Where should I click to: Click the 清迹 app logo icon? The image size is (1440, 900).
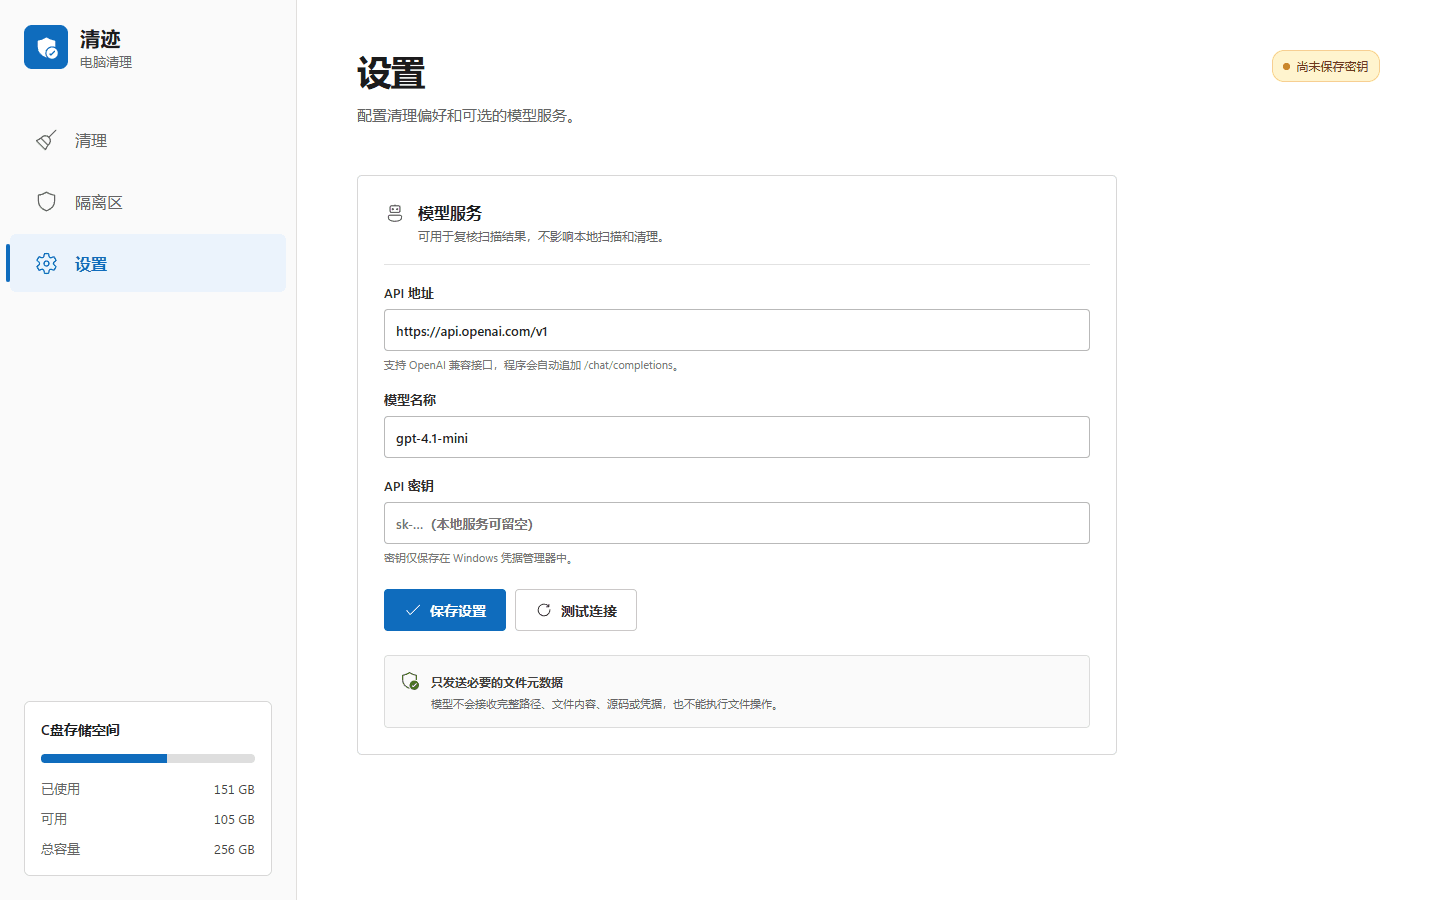tap(46, 47)
